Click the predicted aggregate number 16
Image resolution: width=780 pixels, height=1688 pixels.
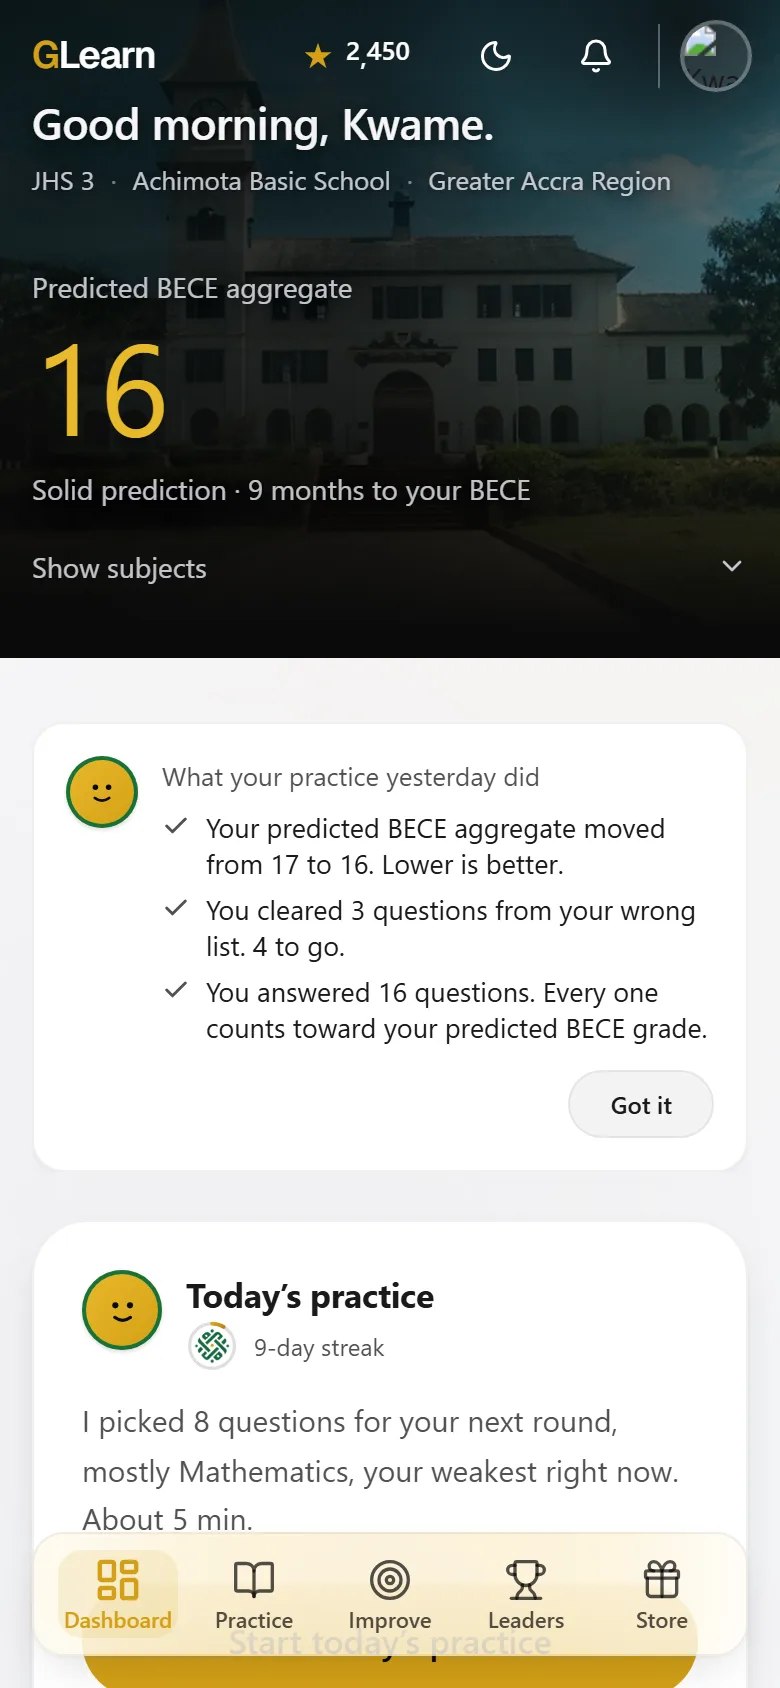click(x=104, y=391)
